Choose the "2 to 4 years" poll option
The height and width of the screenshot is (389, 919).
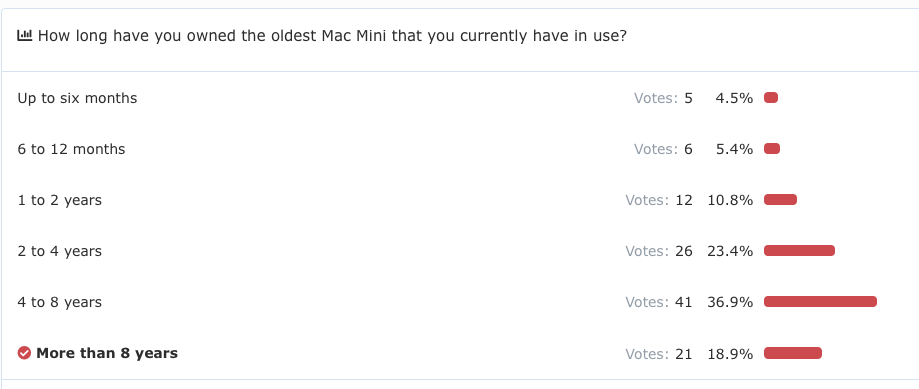[x=60, y=251]
